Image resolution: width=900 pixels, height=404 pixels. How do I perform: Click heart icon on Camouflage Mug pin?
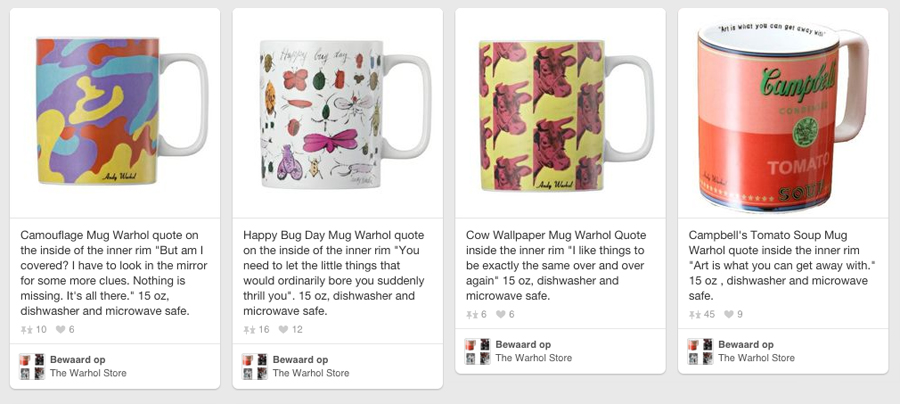(x=60, y=330)
